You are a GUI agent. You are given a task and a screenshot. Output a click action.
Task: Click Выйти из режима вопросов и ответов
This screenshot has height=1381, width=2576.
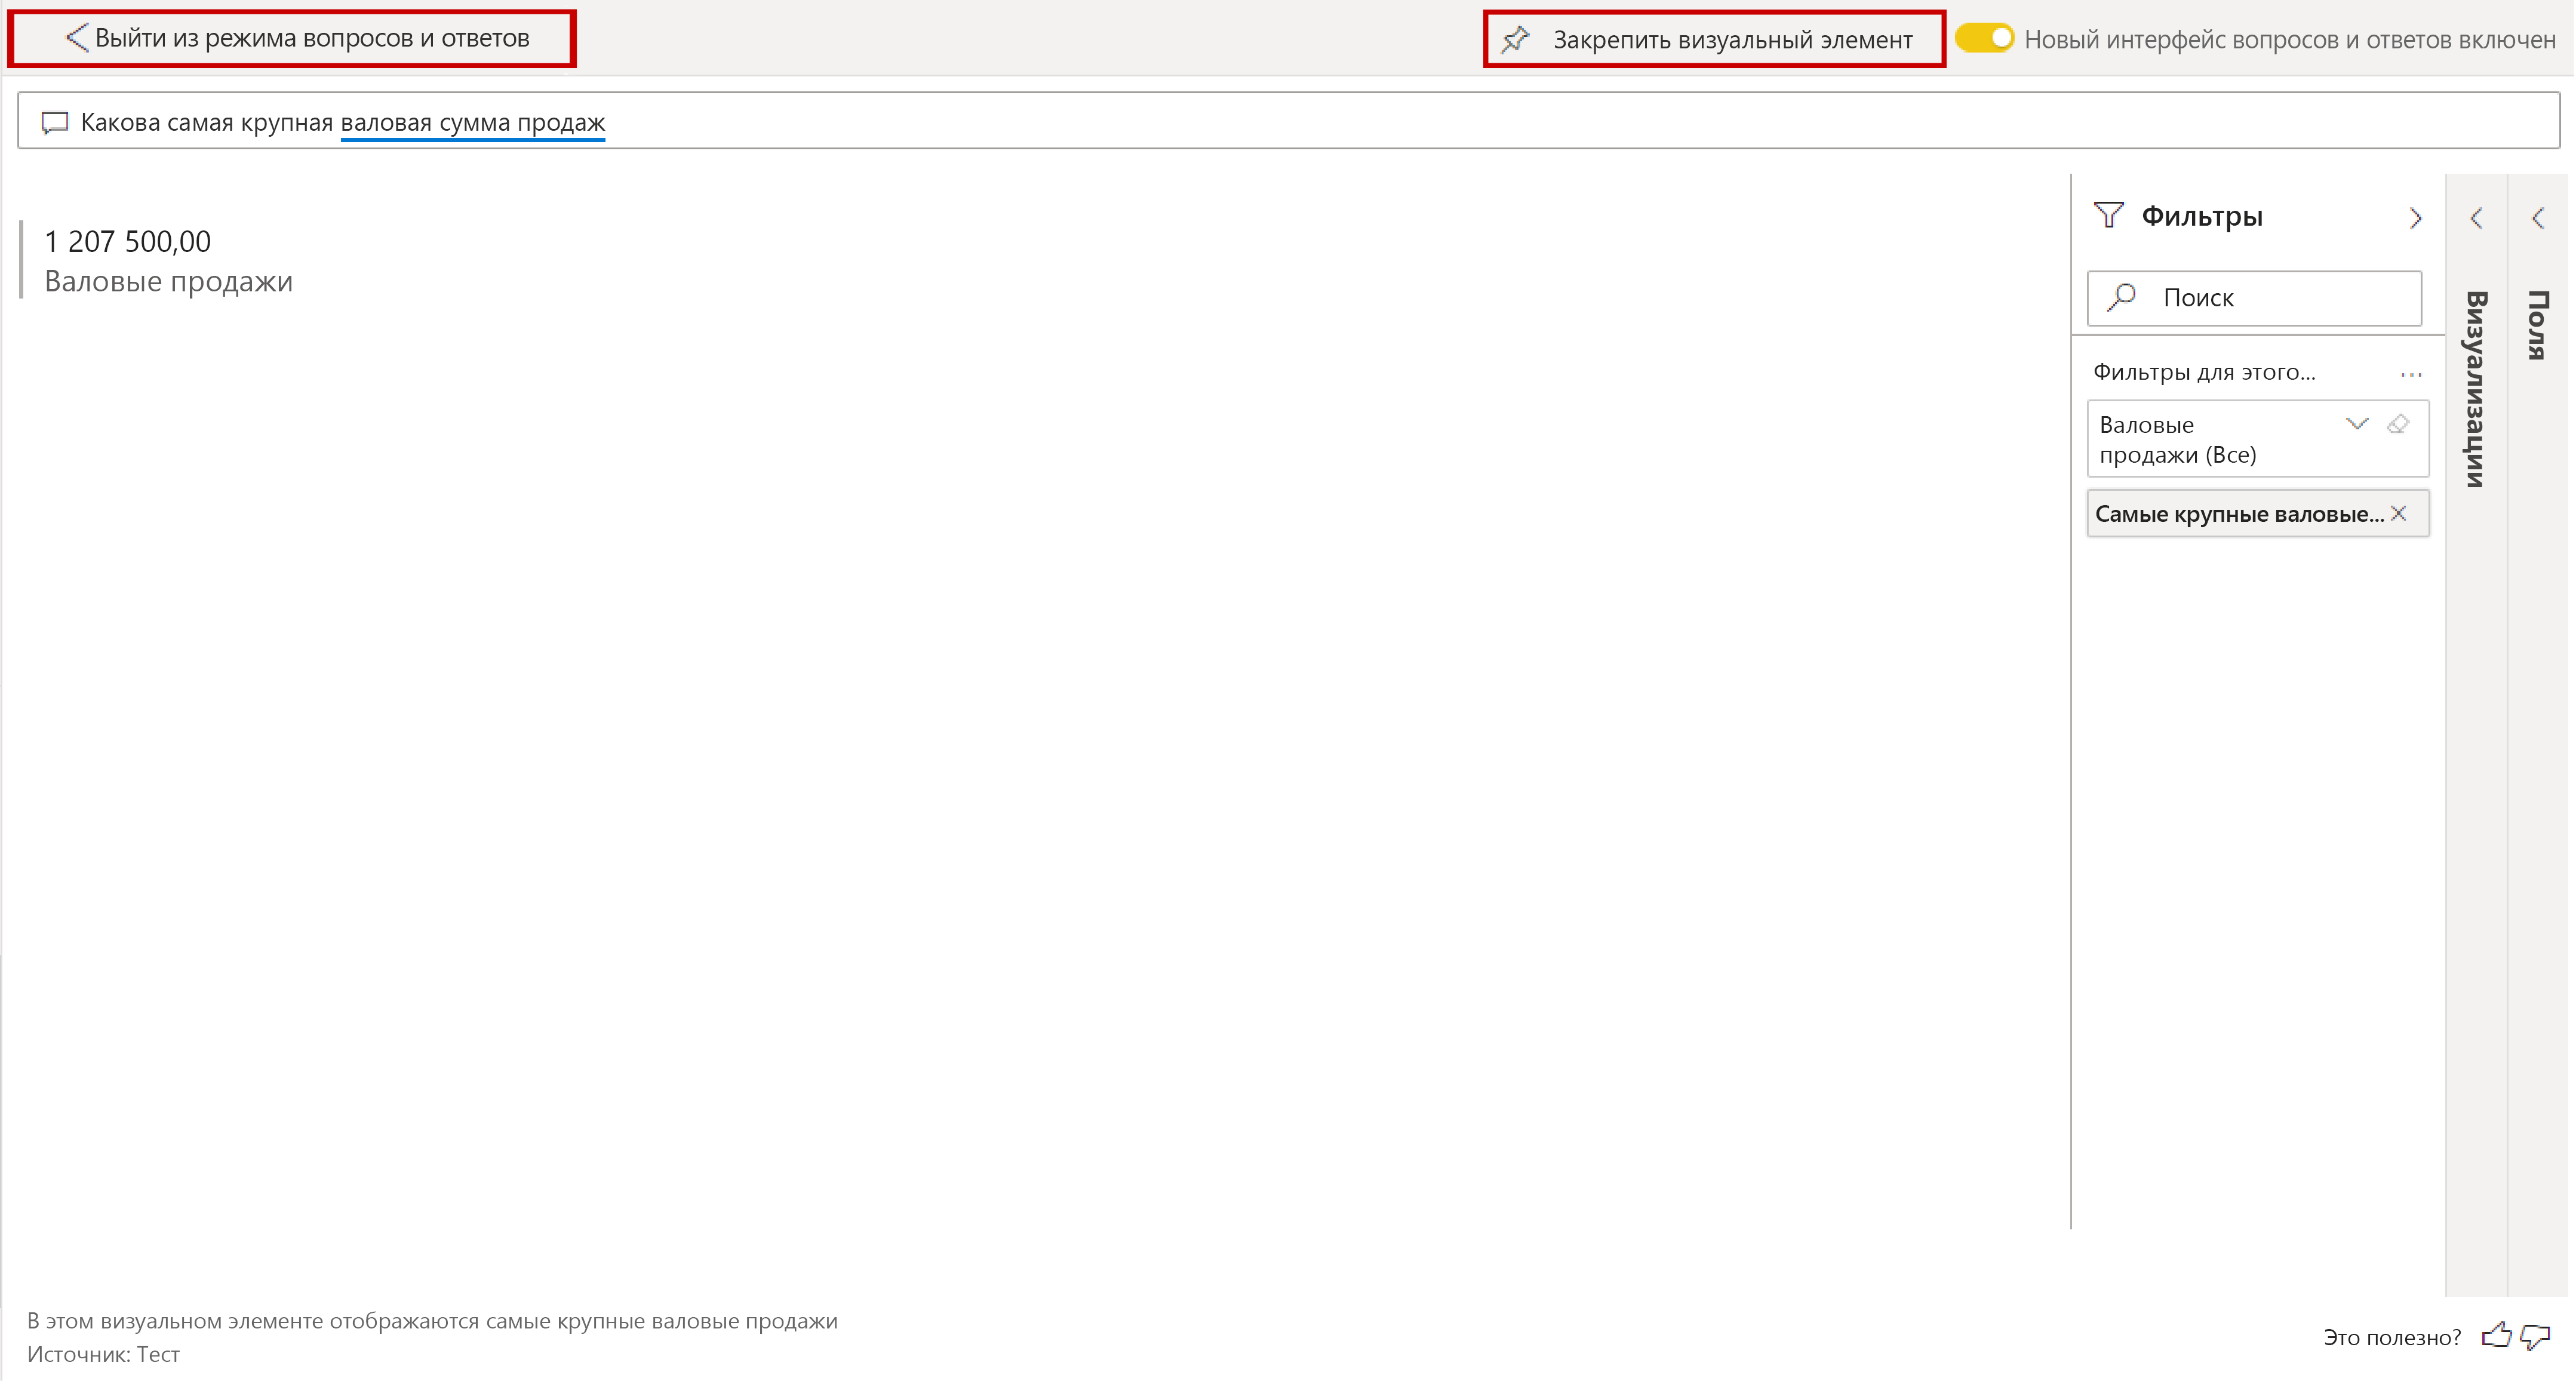point(292,39)
